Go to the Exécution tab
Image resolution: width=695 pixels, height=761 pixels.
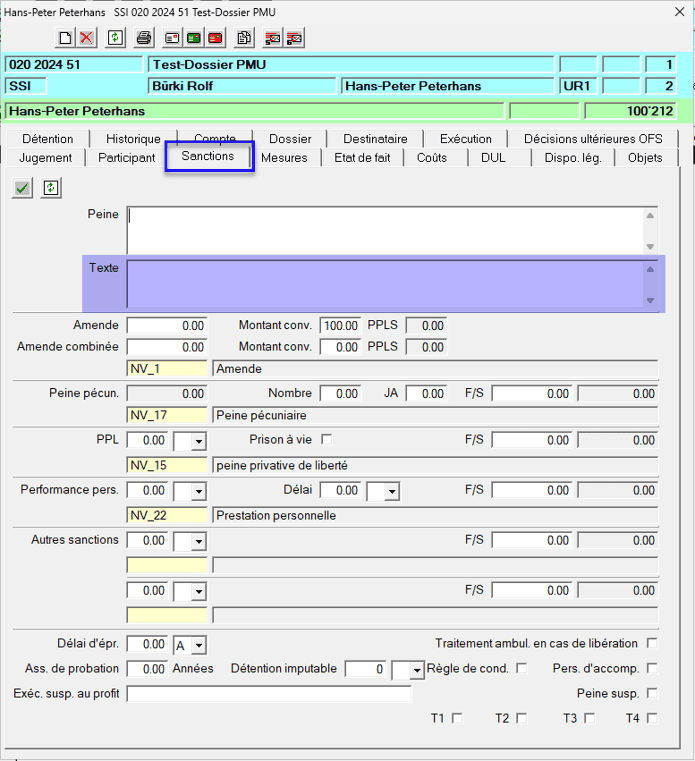tap(465, 139)
